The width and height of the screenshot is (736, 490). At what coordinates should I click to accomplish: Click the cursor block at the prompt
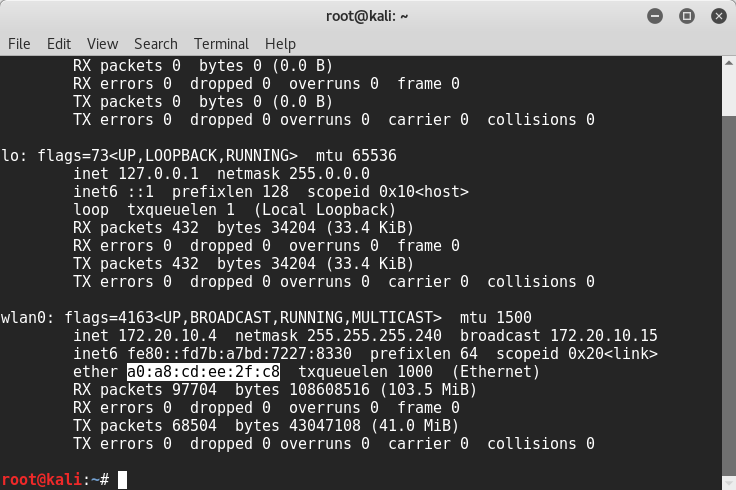(122, 480)
